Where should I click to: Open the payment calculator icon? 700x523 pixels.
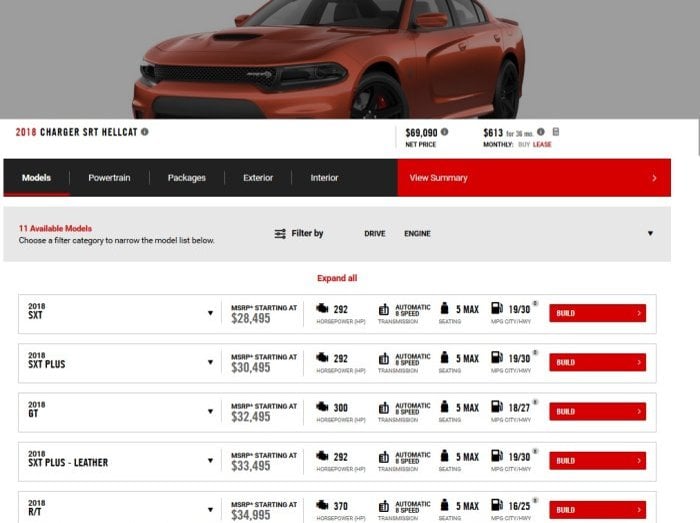(x=556, y=131)
